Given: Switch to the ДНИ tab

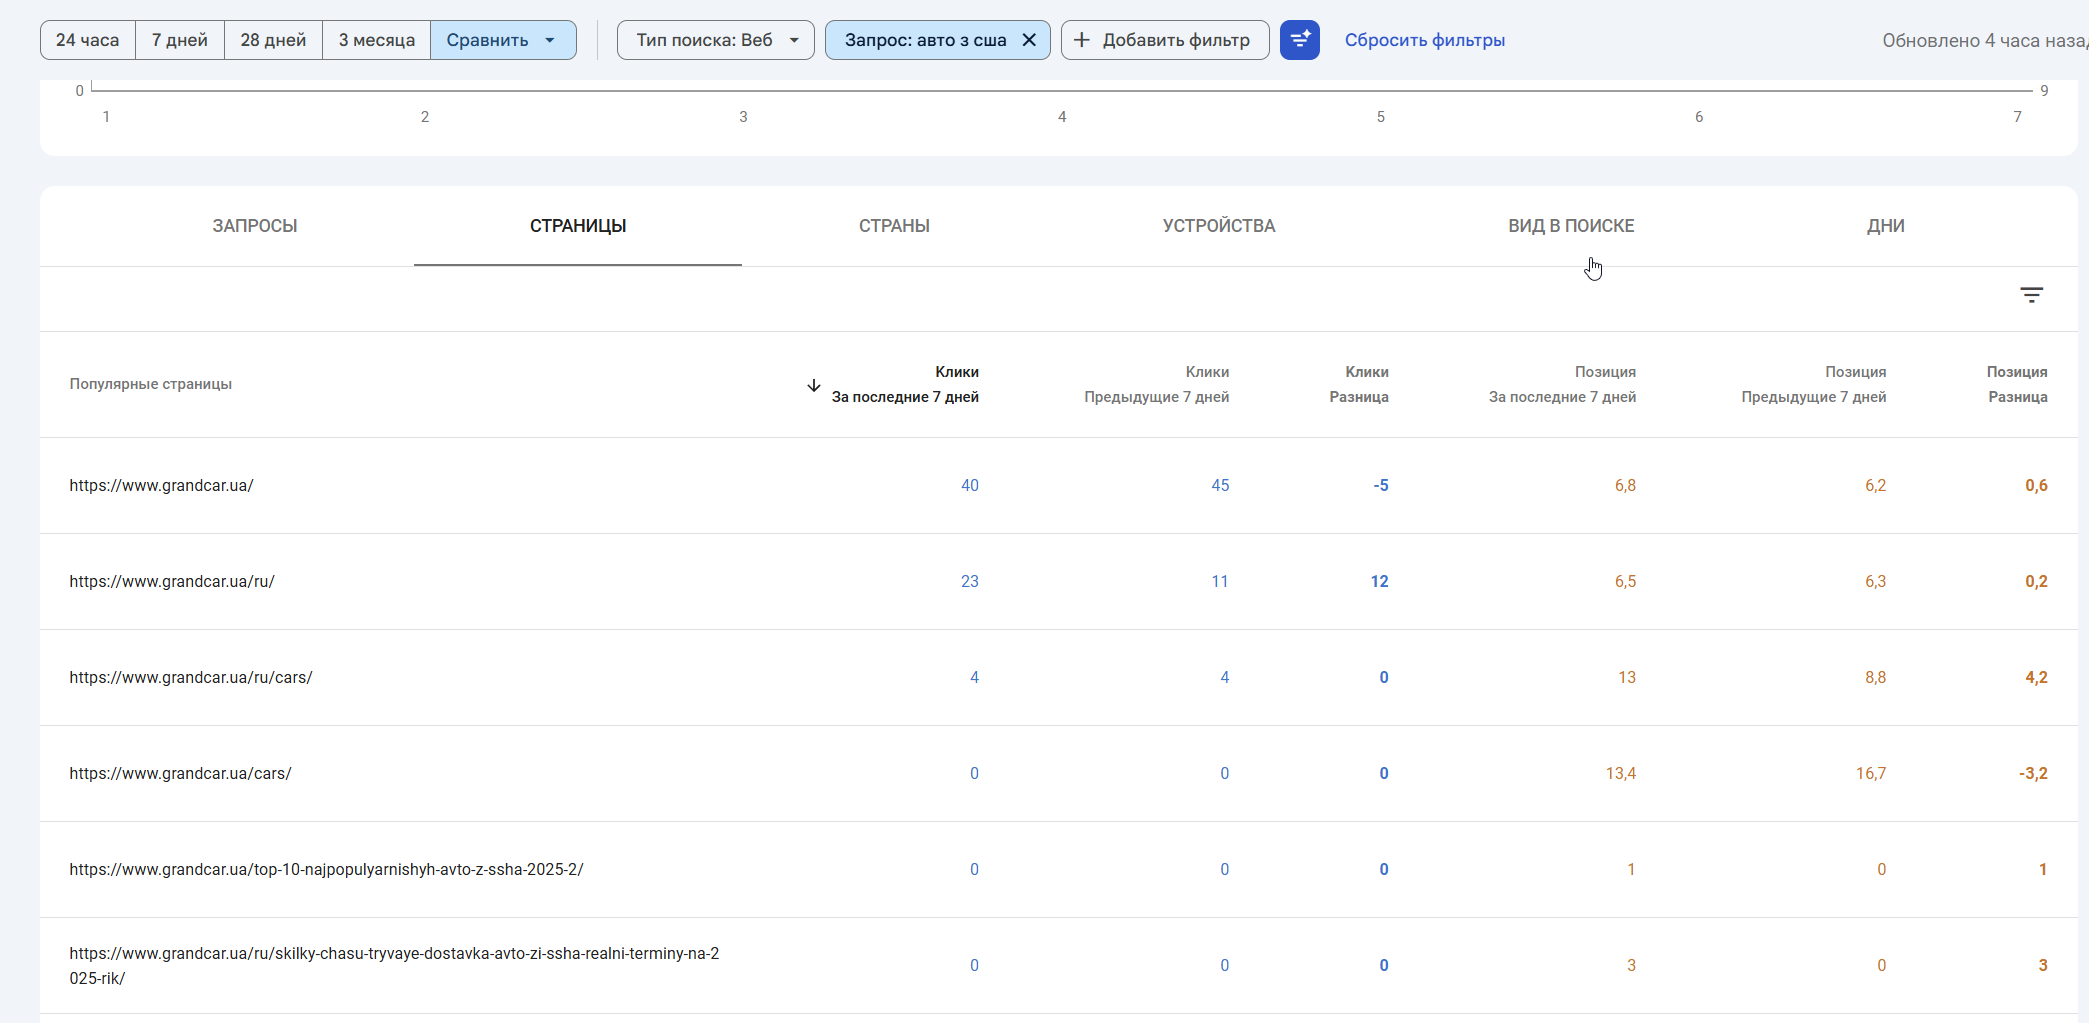Looking at the screenshot, I should pyautogui.click(x=1885, y=226).
